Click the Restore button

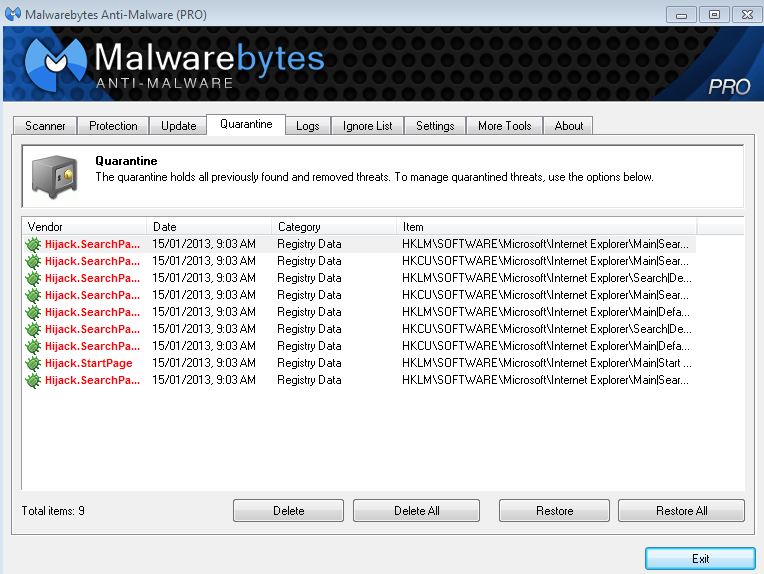(x=554, y=511)
